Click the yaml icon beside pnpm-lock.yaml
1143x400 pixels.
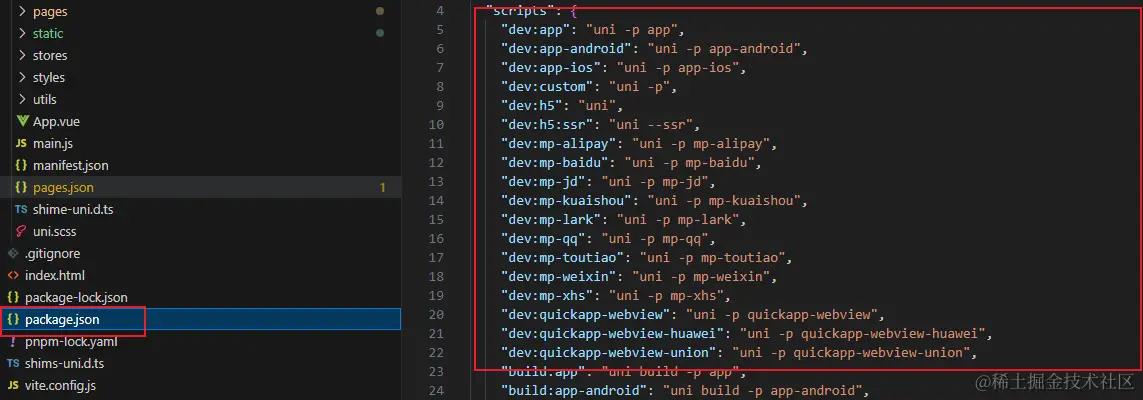[x=13, y=342]
